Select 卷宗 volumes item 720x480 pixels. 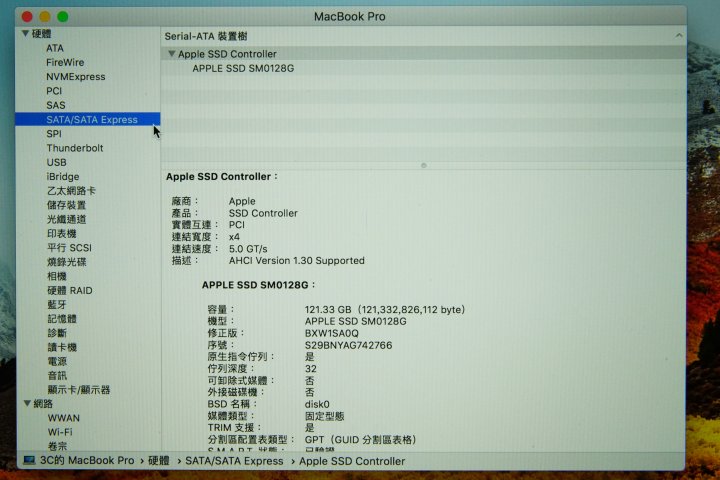pyautogui.click(x=57, y=446)
